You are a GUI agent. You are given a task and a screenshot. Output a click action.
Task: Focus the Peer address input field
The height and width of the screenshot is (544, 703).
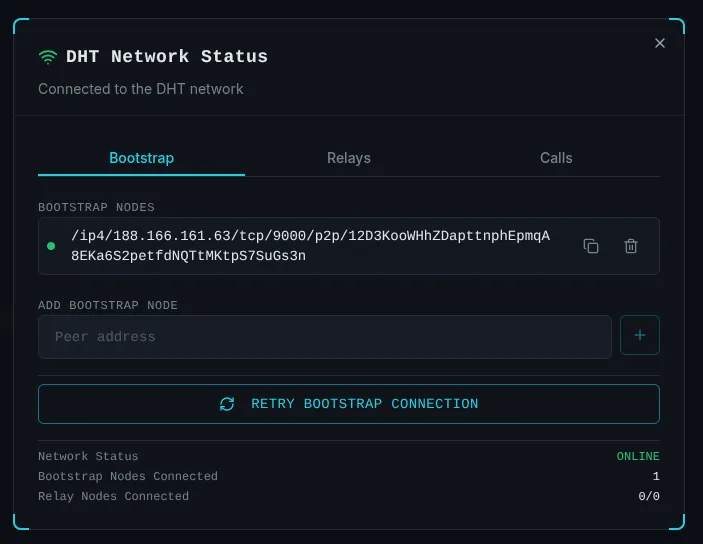pos(324,337)
